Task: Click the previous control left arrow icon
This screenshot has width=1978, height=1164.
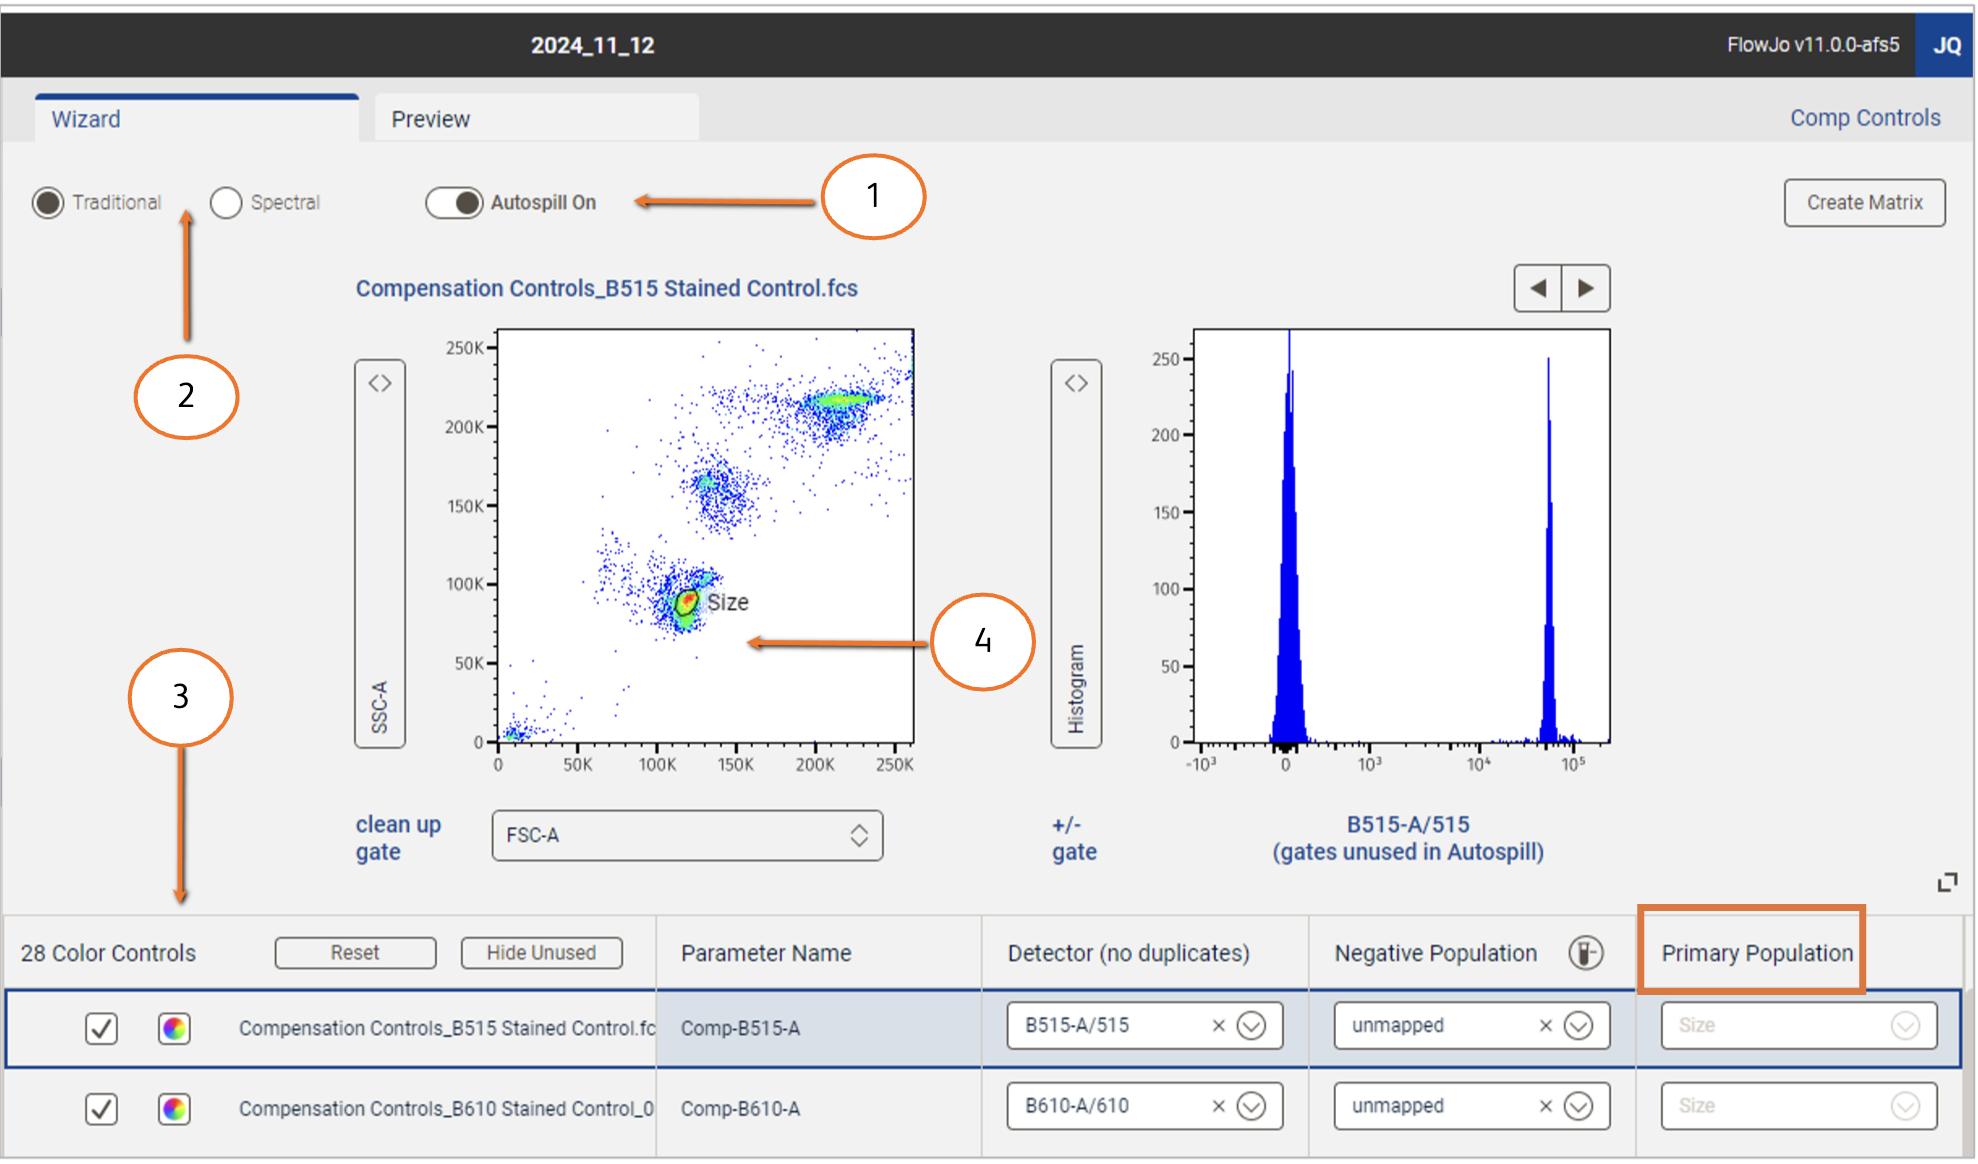Action: point(1538,289)
